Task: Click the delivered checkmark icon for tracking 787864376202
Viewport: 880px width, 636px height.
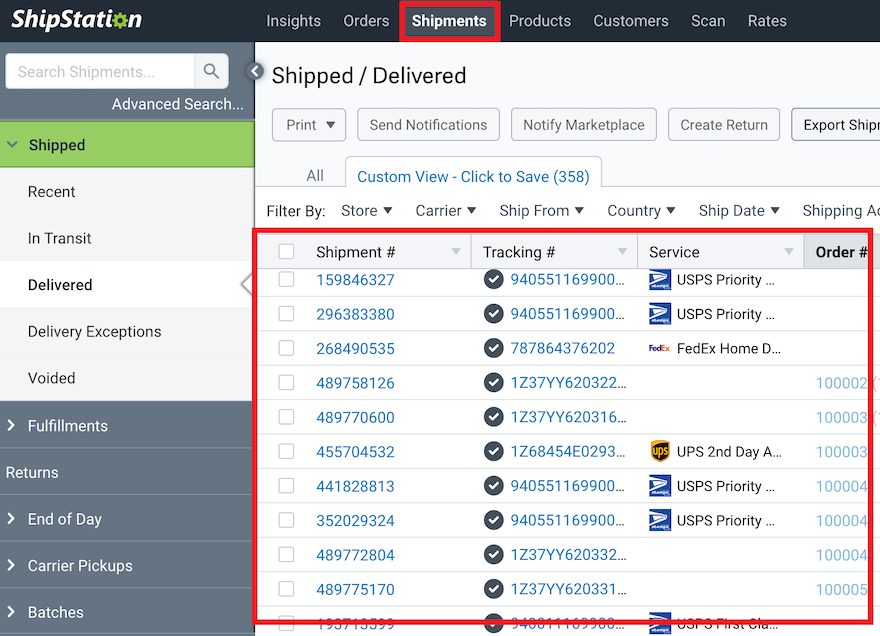Action: point(494,348)
